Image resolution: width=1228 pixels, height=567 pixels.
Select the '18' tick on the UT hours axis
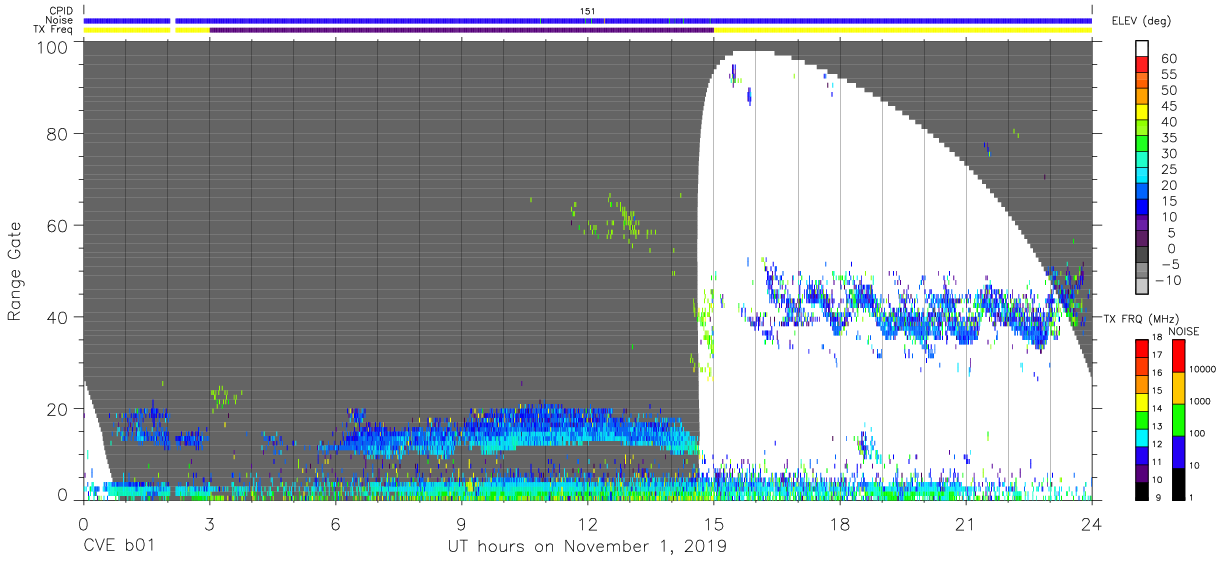pos(840,522)
